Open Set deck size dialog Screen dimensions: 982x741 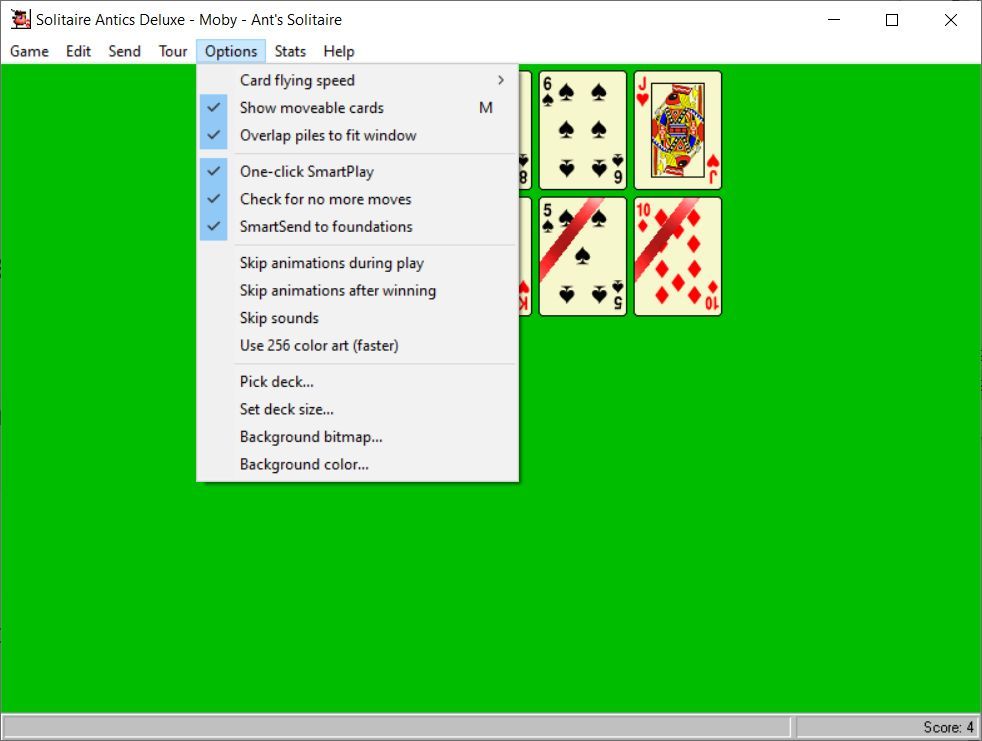click(x=287, y=409)
